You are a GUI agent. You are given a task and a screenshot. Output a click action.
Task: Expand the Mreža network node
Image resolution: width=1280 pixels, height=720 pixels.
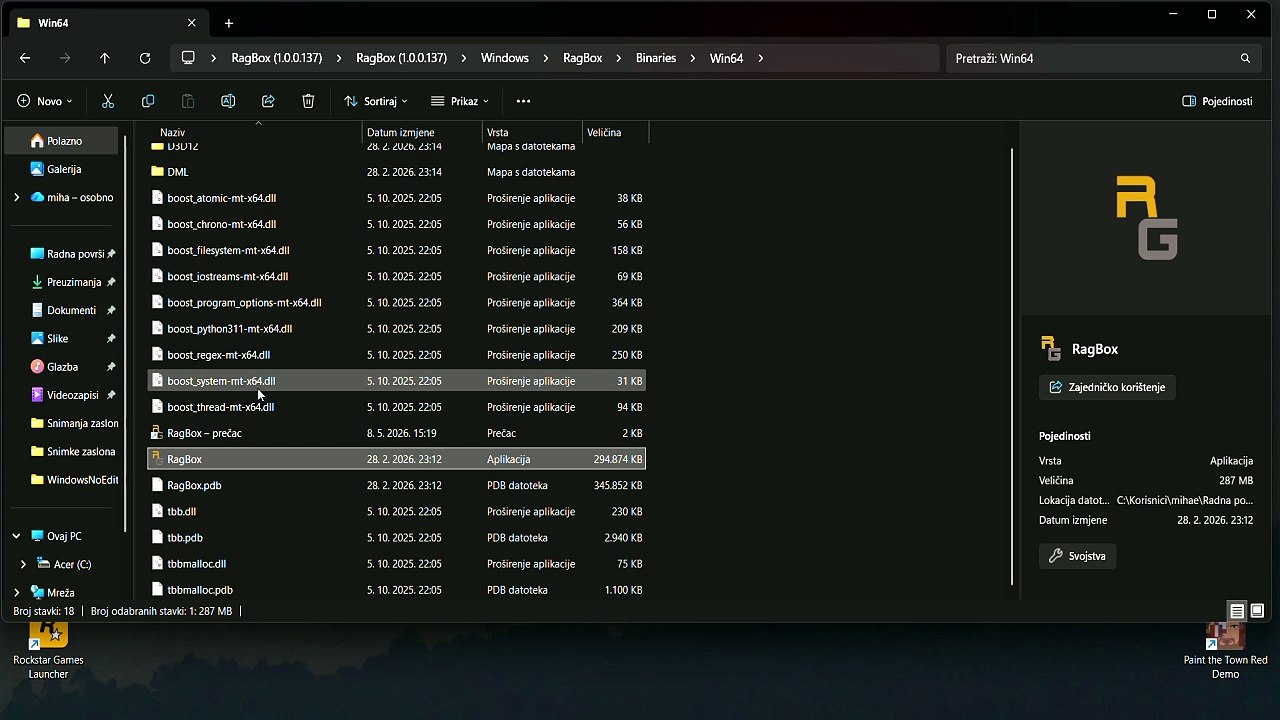[16, 592]
